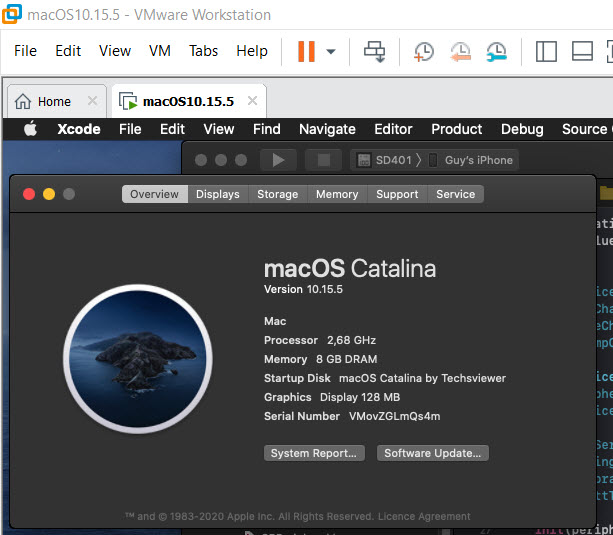The width and height of the screenshot is (613, 535).
Task: Click the Startup Disk macOS Catalina by Techsviewer
Action: point(385,378)
